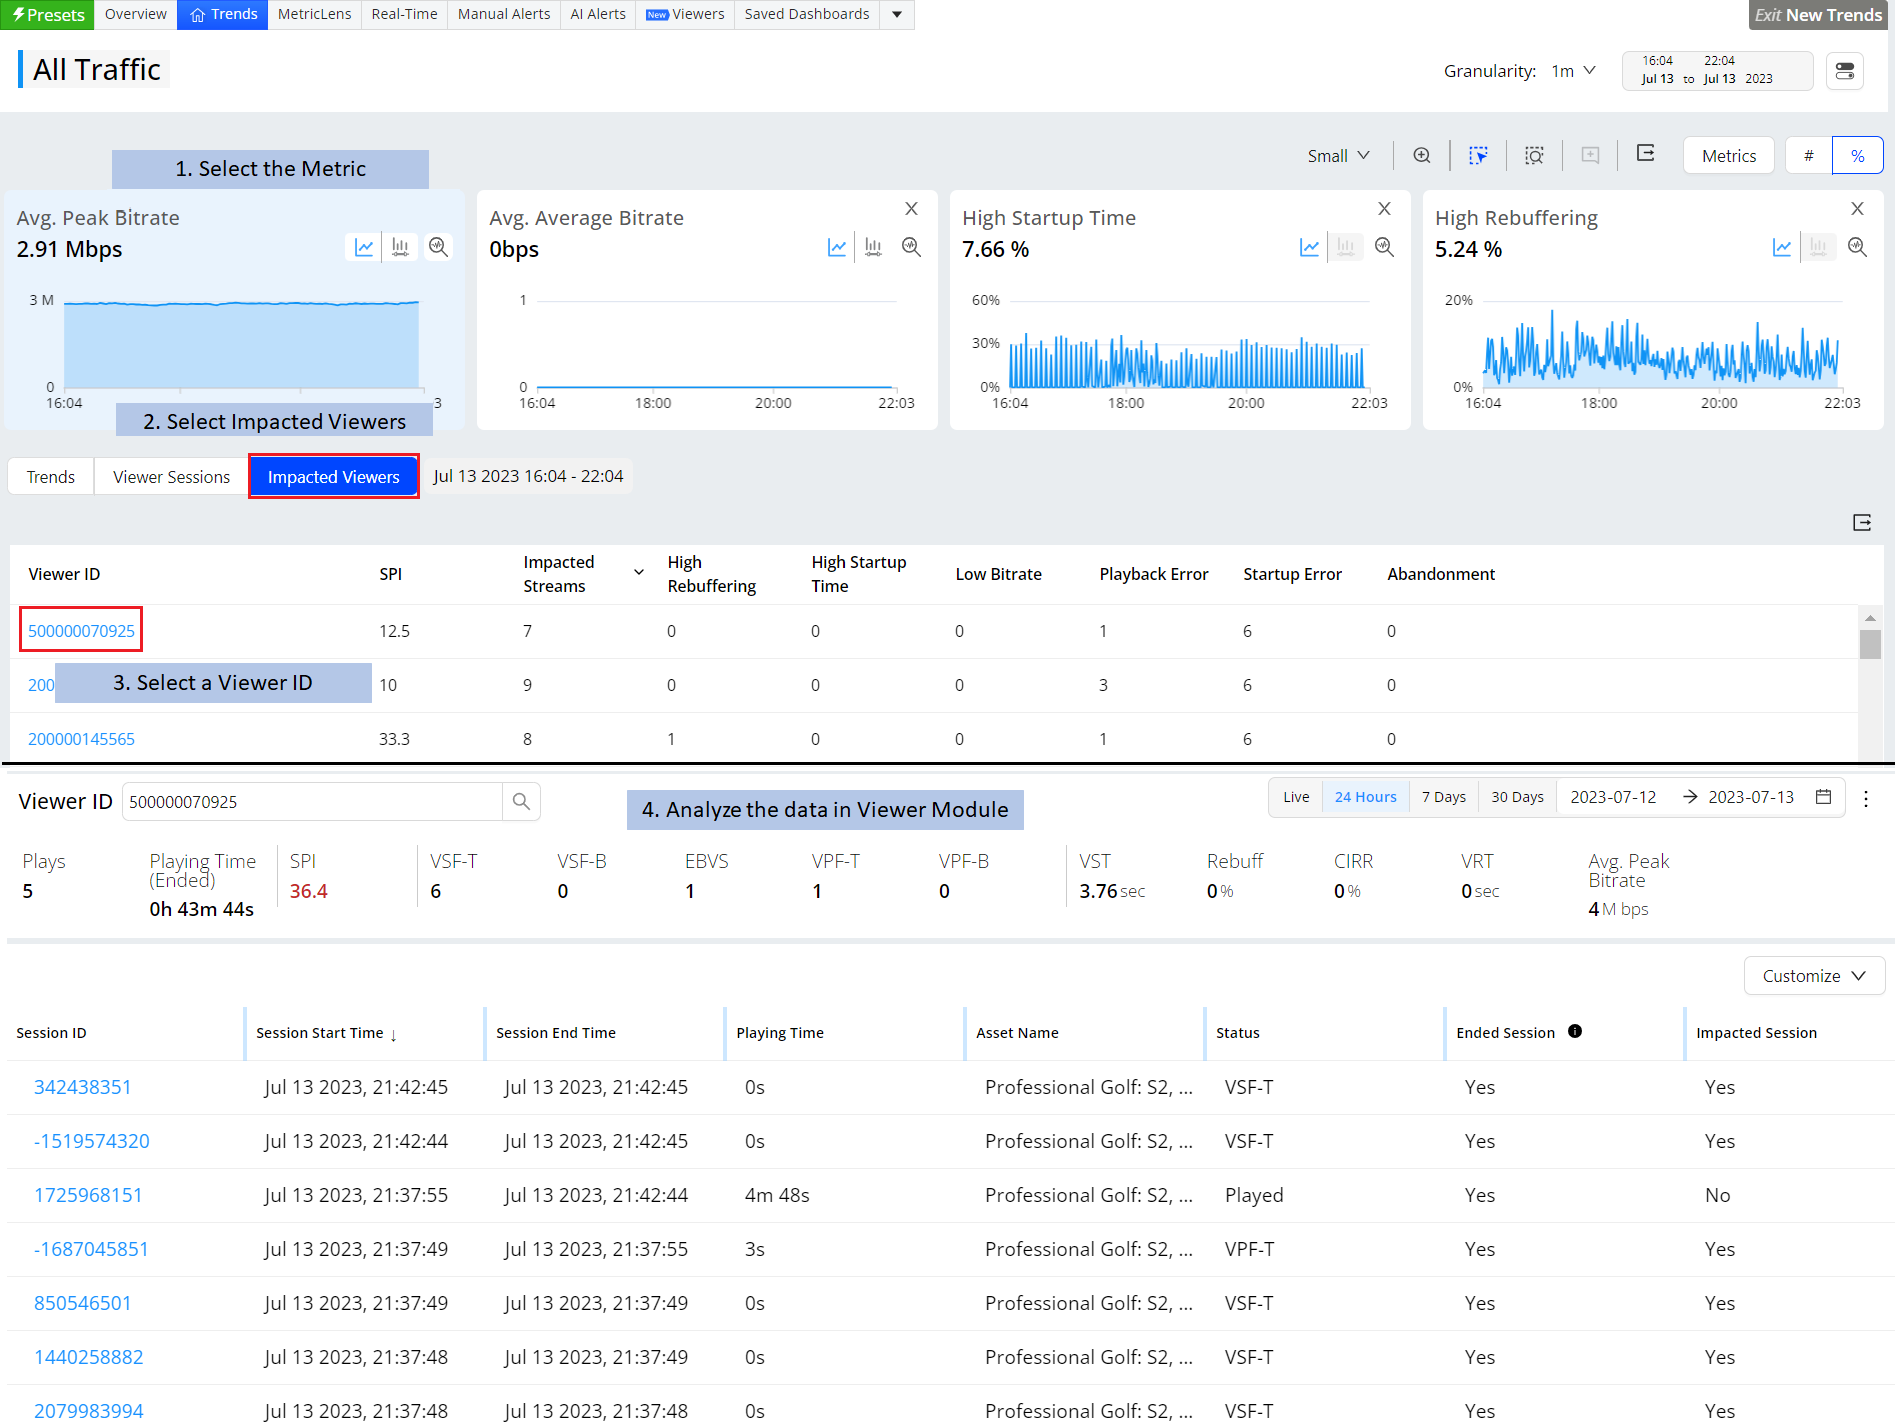Expand the Granularity 1m dropdown
The height and width of the screenshot is (1428, 1895).
tap(1573, 71)
